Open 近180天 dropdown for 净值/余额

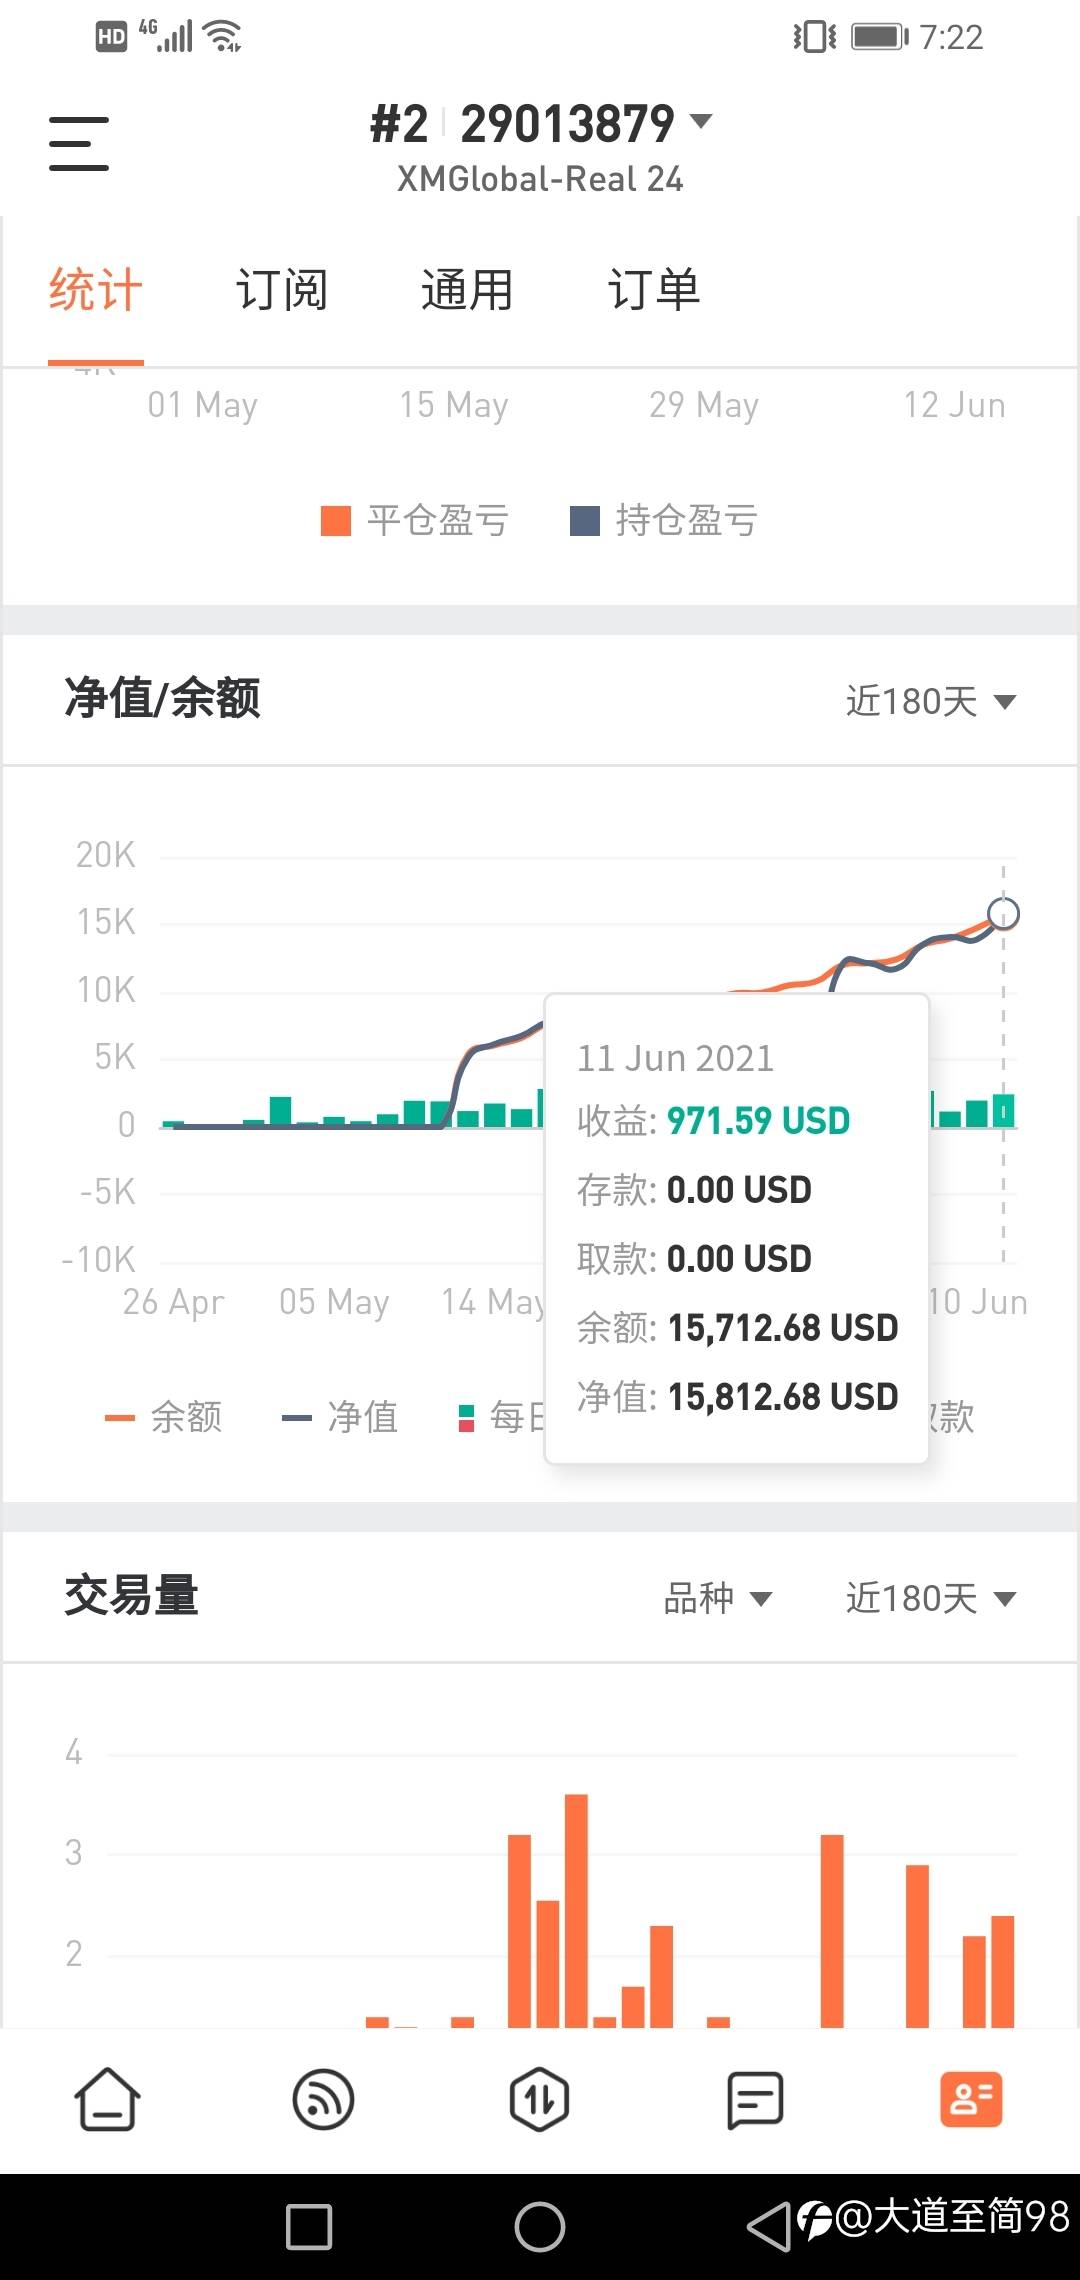click(931, 701)
